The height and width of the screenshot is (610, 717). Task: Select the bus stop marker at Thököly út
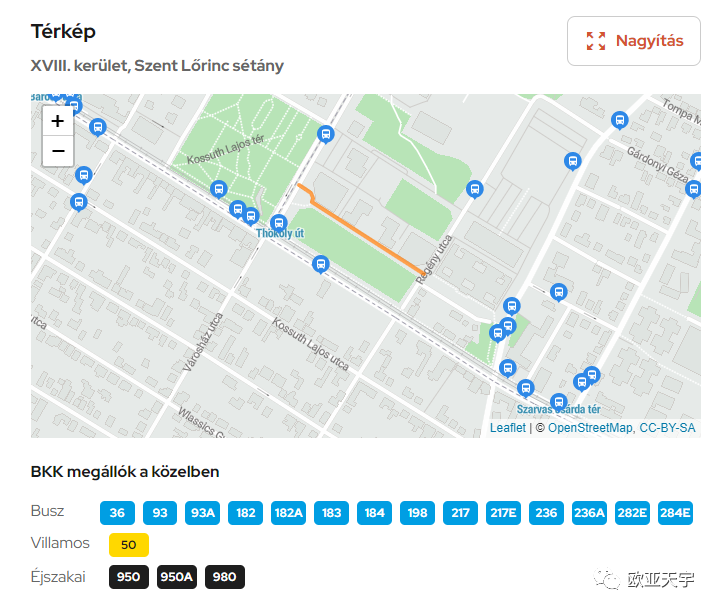coord(278,224)
